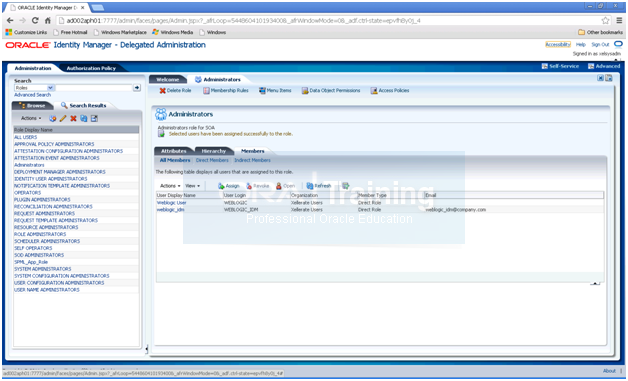Viewport: 628px width, 381px height.
Task: Bookmark page with the star icon
Action: coord(605,20)
